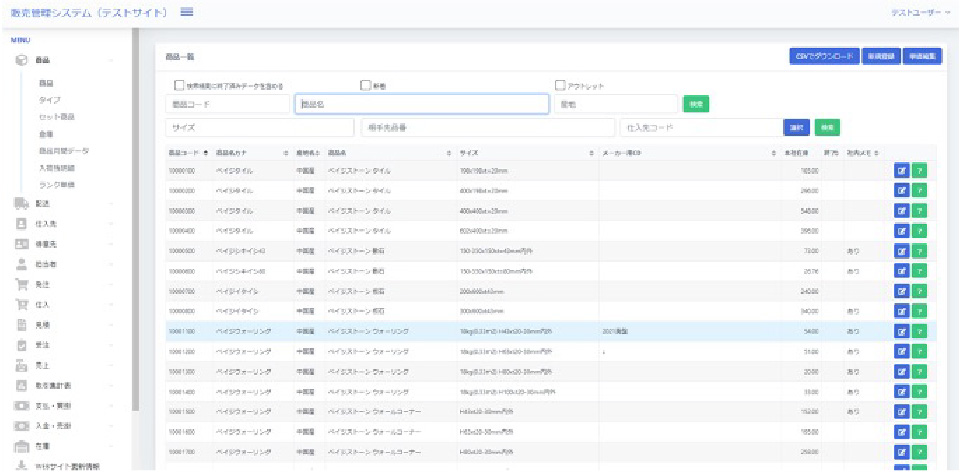Click the CSVでダウンロード button
Viewport: 960px width, 472px height.
point(823,57)
